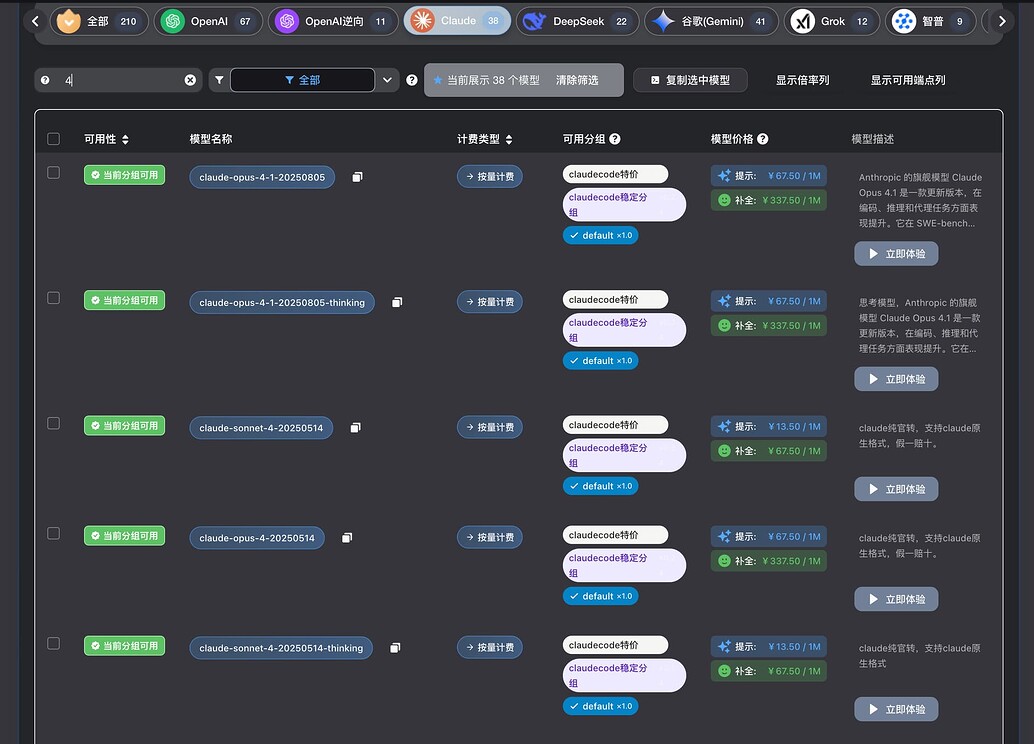
Task: Click claudecode特价 tag in claude-sonnet-4-20250514 row
Action: pos(615,425)
